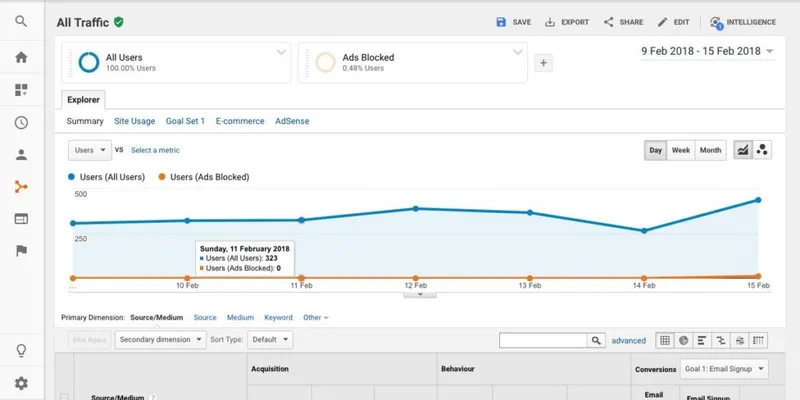The height and width of the screenshot is (400, 800).
Task: Open the Users metric dropdown
Action: (x=90, y=151)
